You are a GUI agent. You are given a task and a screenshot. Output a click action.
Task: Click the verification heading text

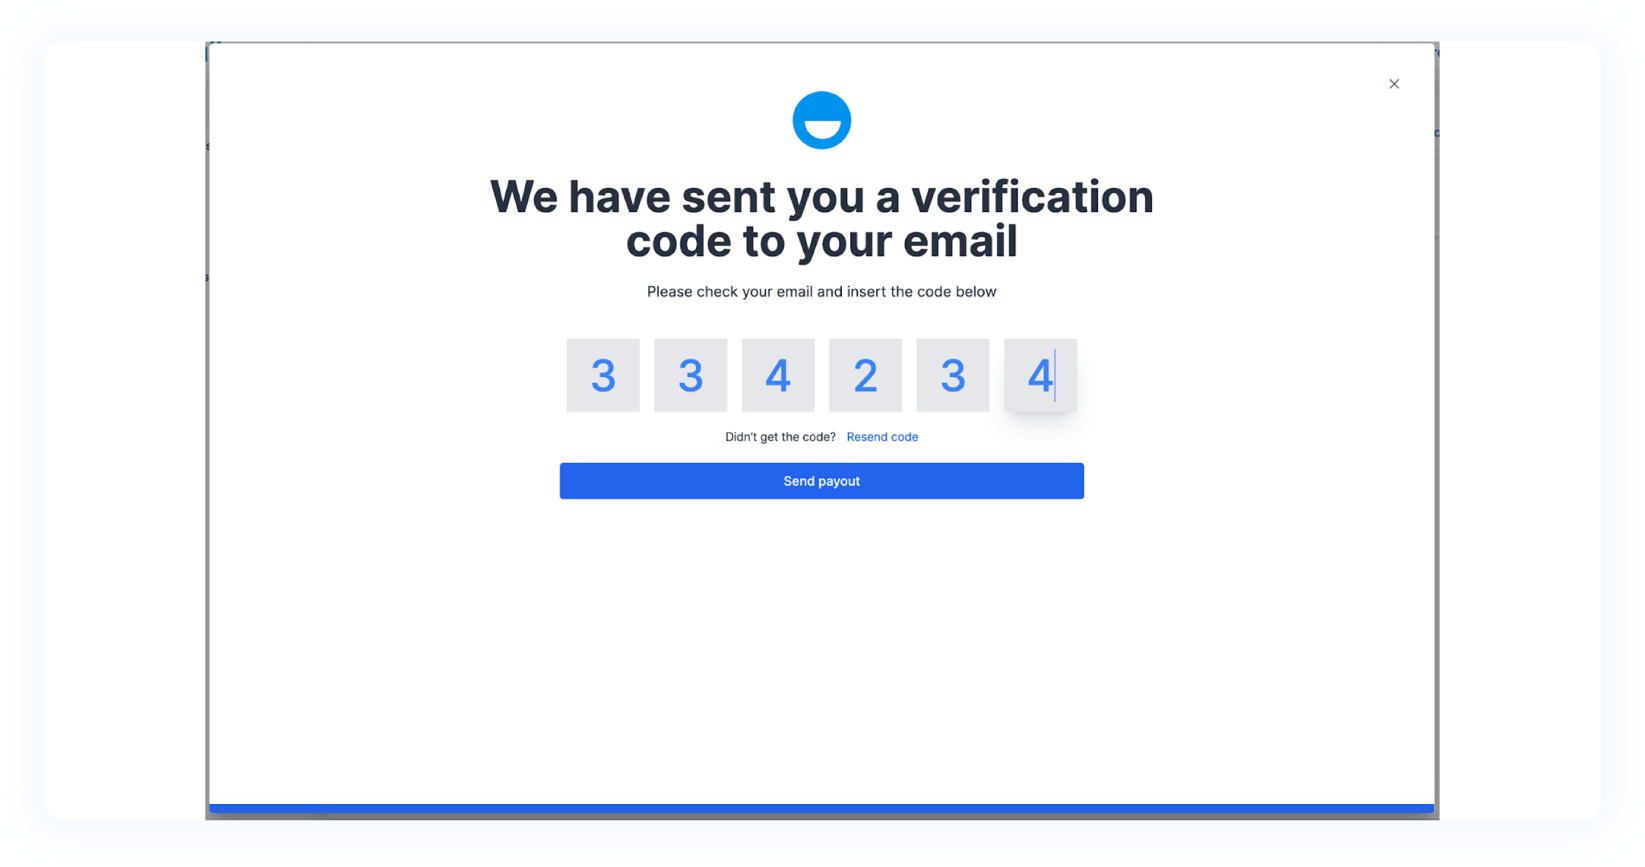point(820,218)
